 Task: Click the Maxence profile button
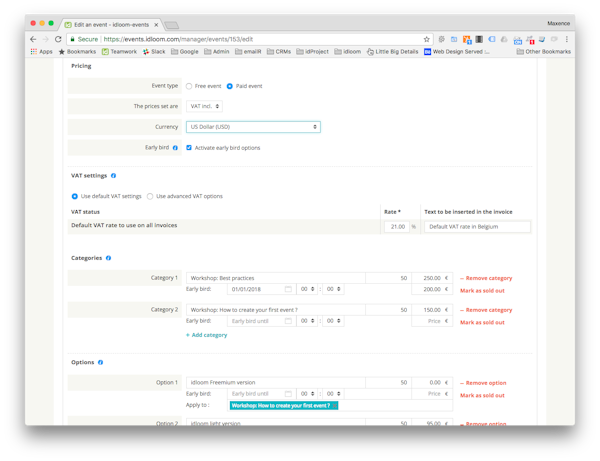click(558, 24)
